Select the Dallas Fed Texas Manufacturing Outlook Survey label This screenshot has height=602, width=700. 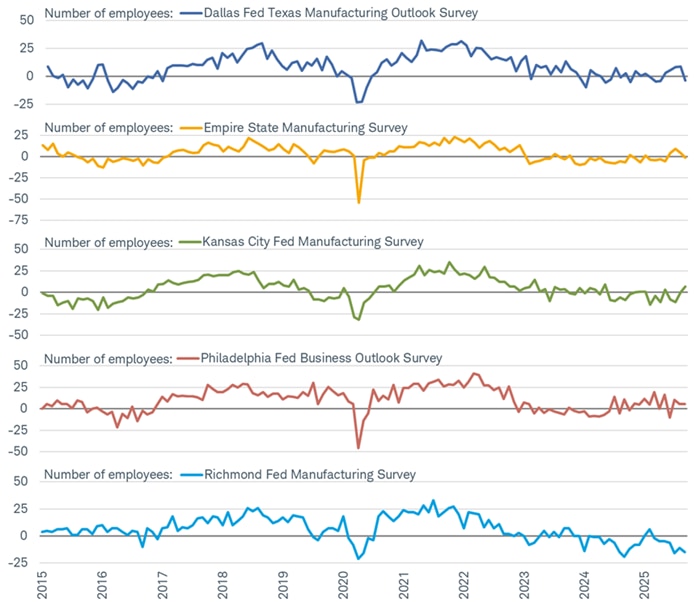[340, 14]
